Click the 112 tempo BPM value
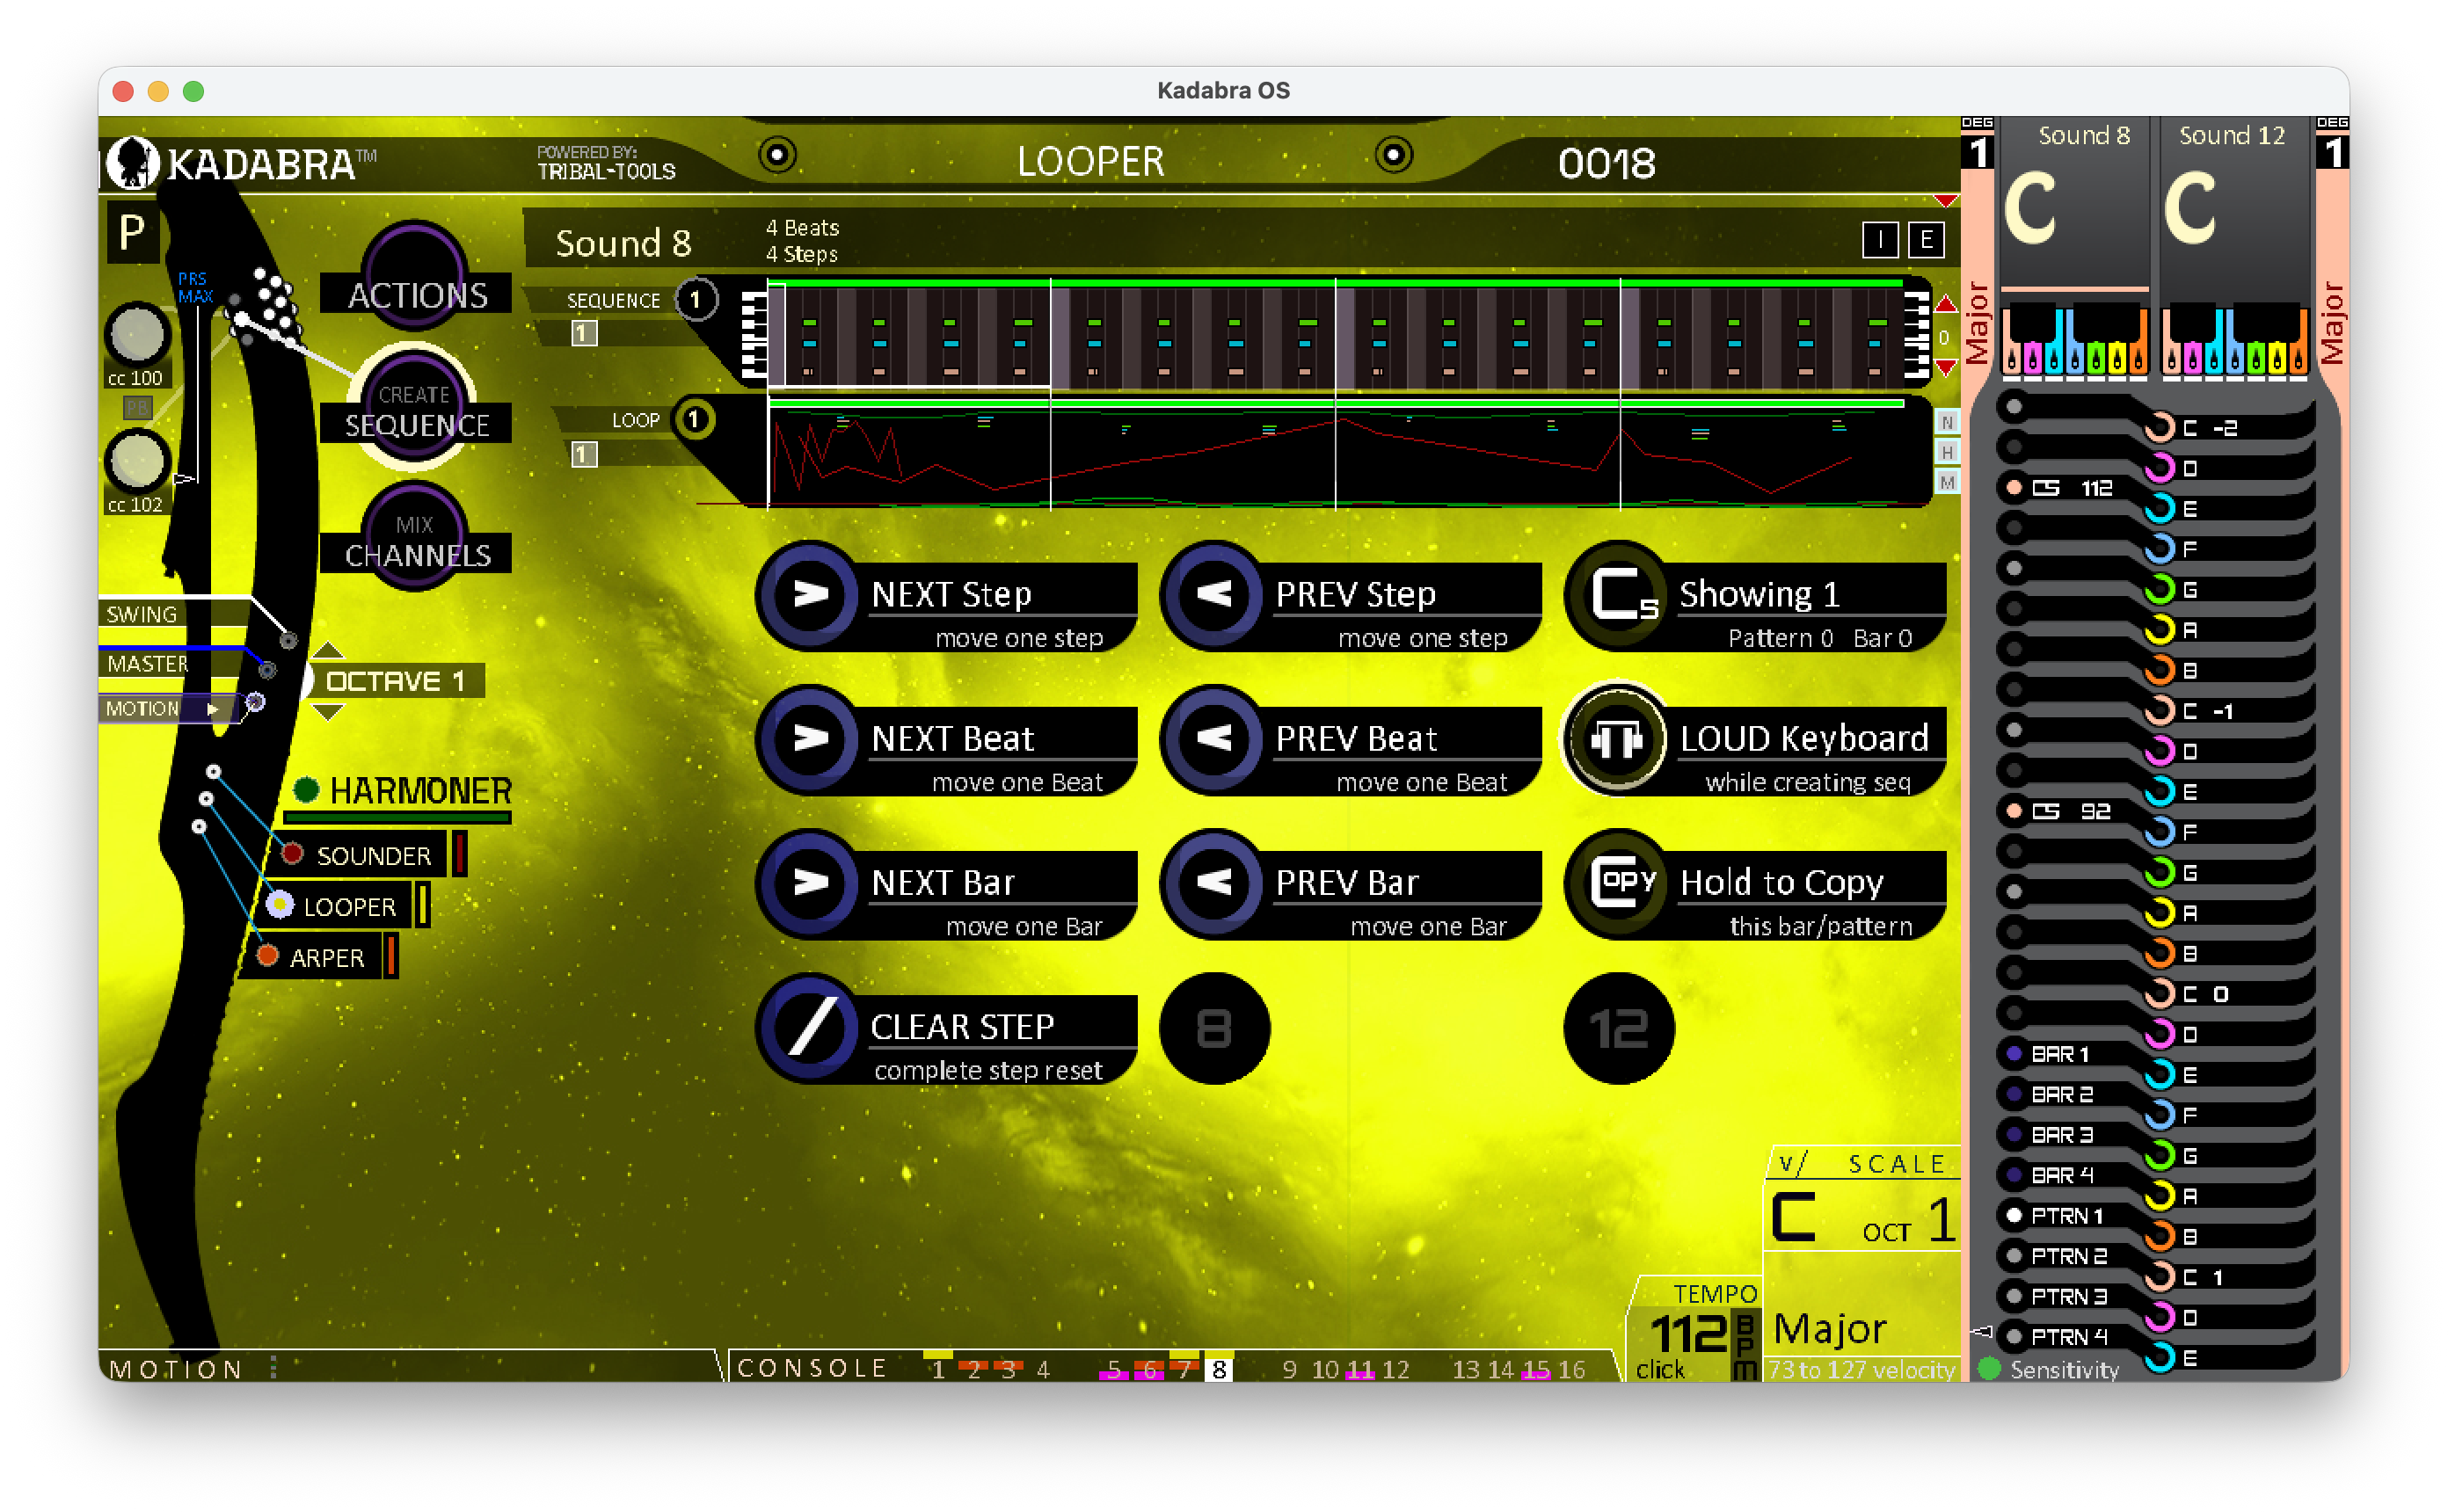Viewport: 2448px width, 1512px height. click(1688, 1334)
